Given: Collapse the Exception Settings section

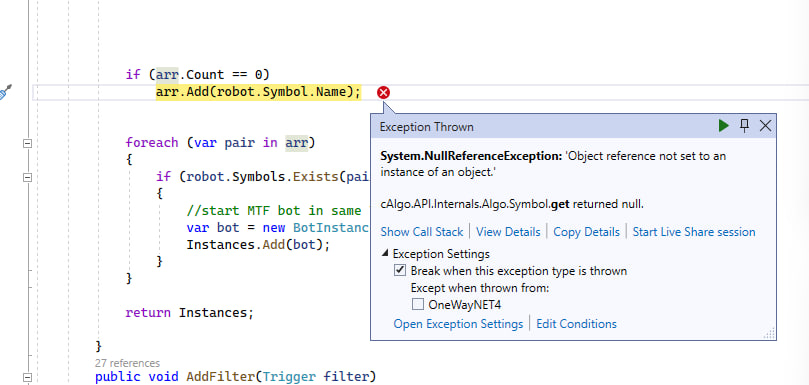Looking at the screenshot, I should tap(385, 254).
